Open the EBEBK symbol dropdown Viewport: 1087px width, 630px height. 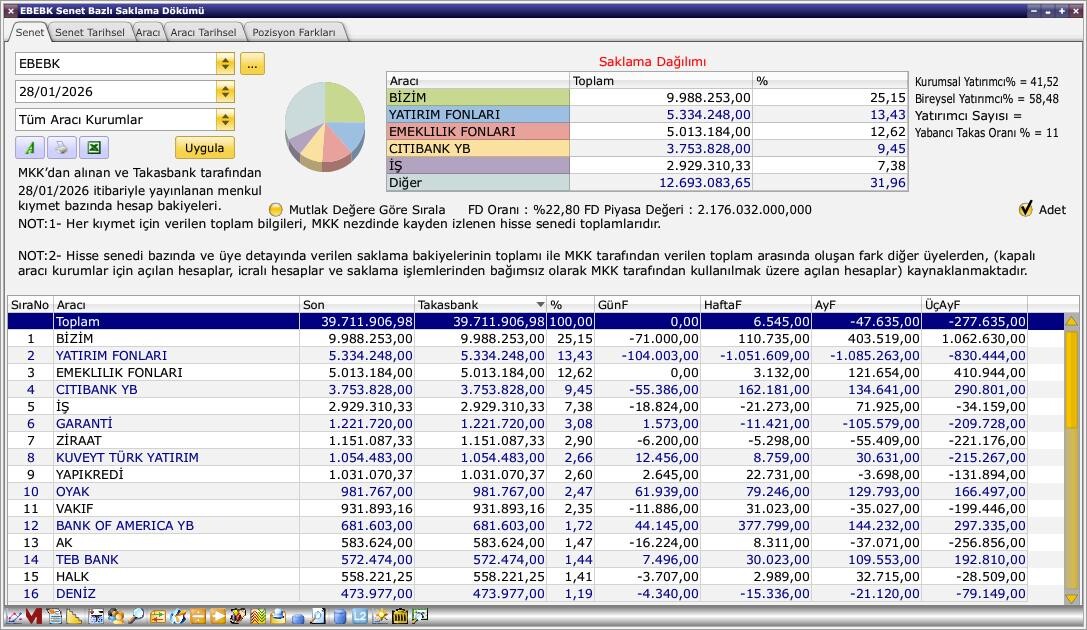pyautogui.click(x=225, y=64)
